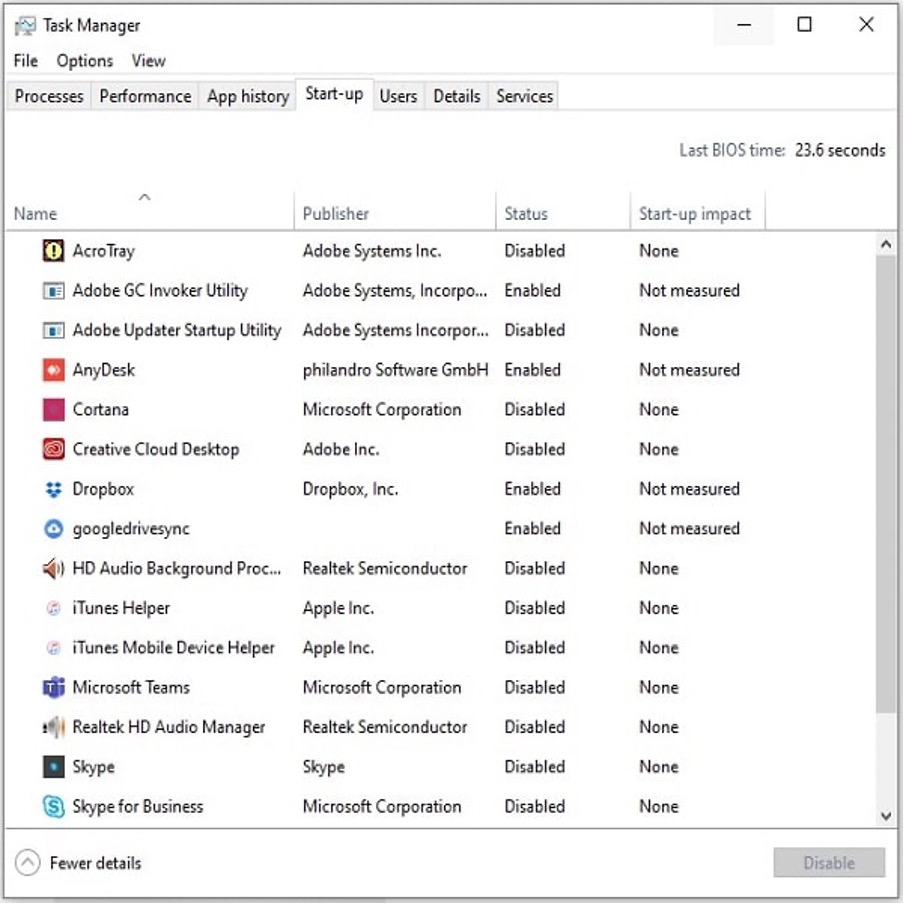Click the Cortana icon
Screen dimensions: 904x904
pyautogui.click(x=54, y=409)
